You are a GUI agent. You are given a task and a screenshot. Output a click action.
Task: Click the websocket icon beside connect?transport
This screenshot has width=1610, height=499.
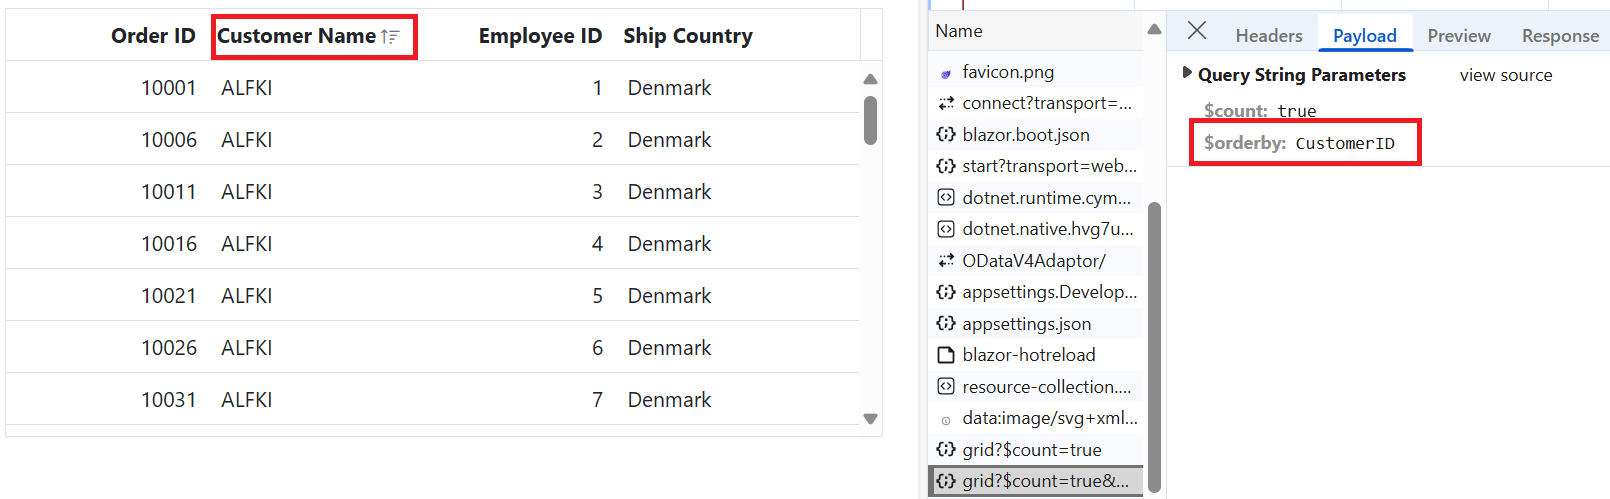click(x=946, y=104)
